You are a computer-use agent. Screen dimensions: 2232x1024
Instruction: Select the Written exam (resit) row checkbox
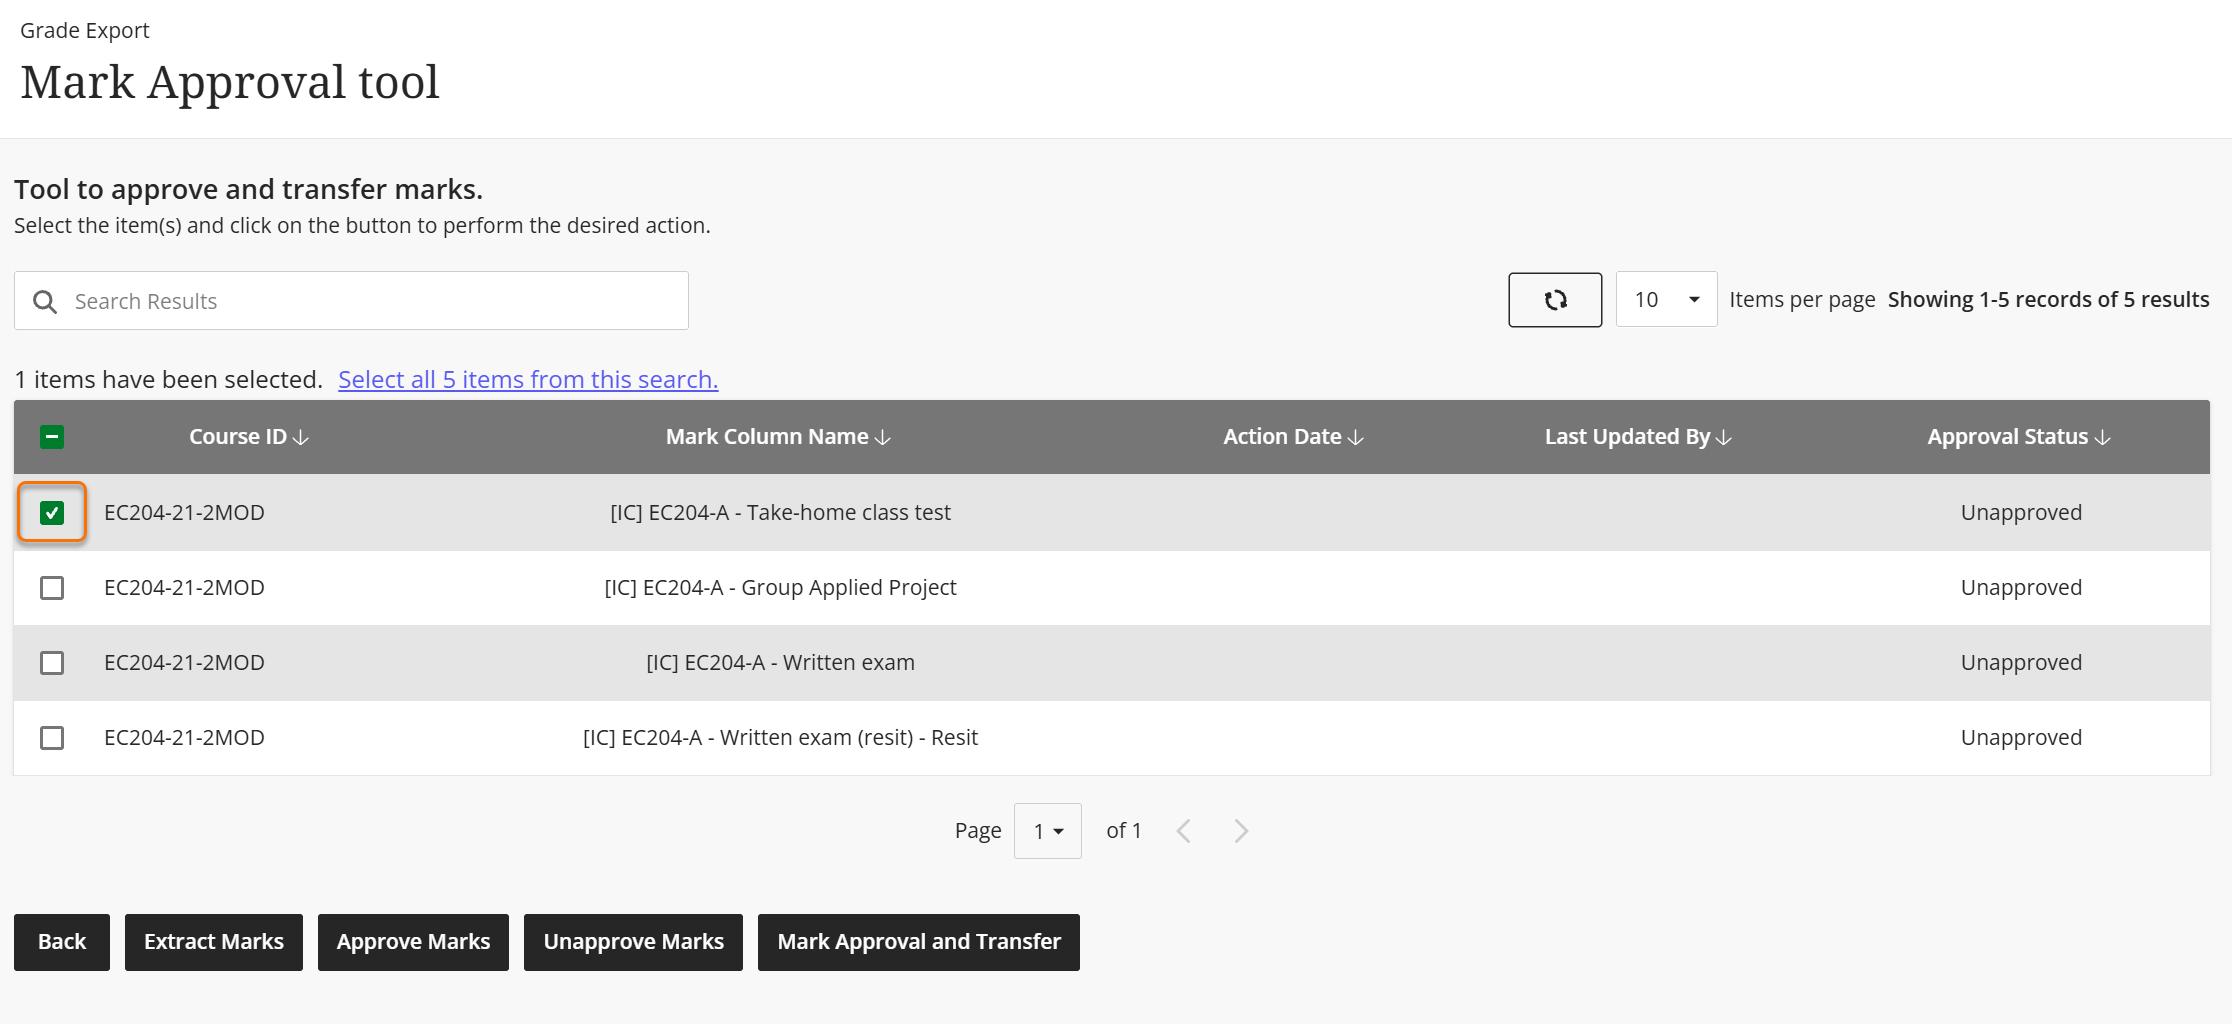click(x=52, y=738)
